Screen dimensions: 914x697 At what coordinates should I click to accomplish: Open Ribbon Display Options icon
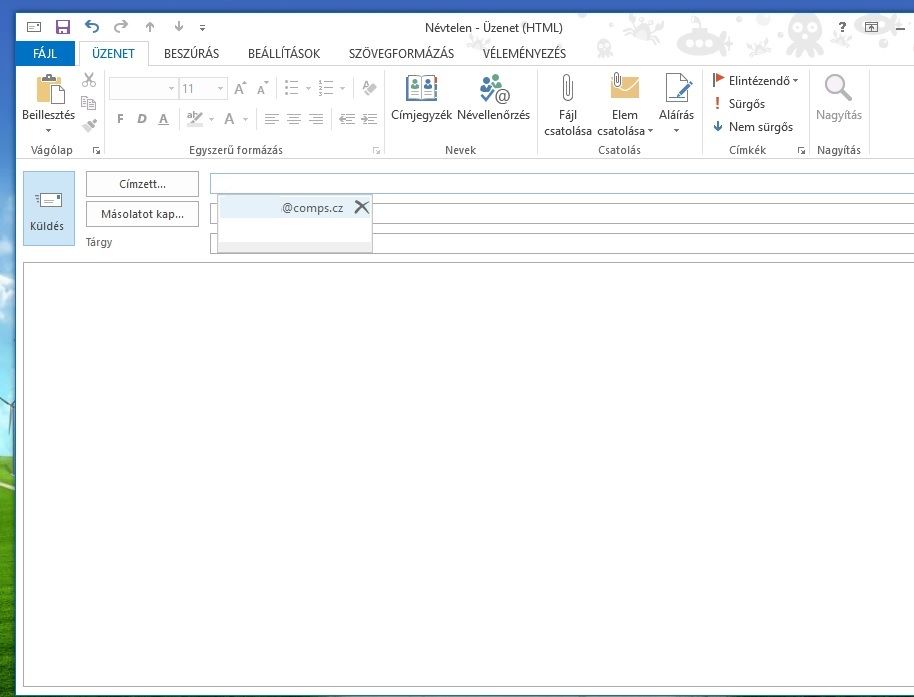[871, 27]
